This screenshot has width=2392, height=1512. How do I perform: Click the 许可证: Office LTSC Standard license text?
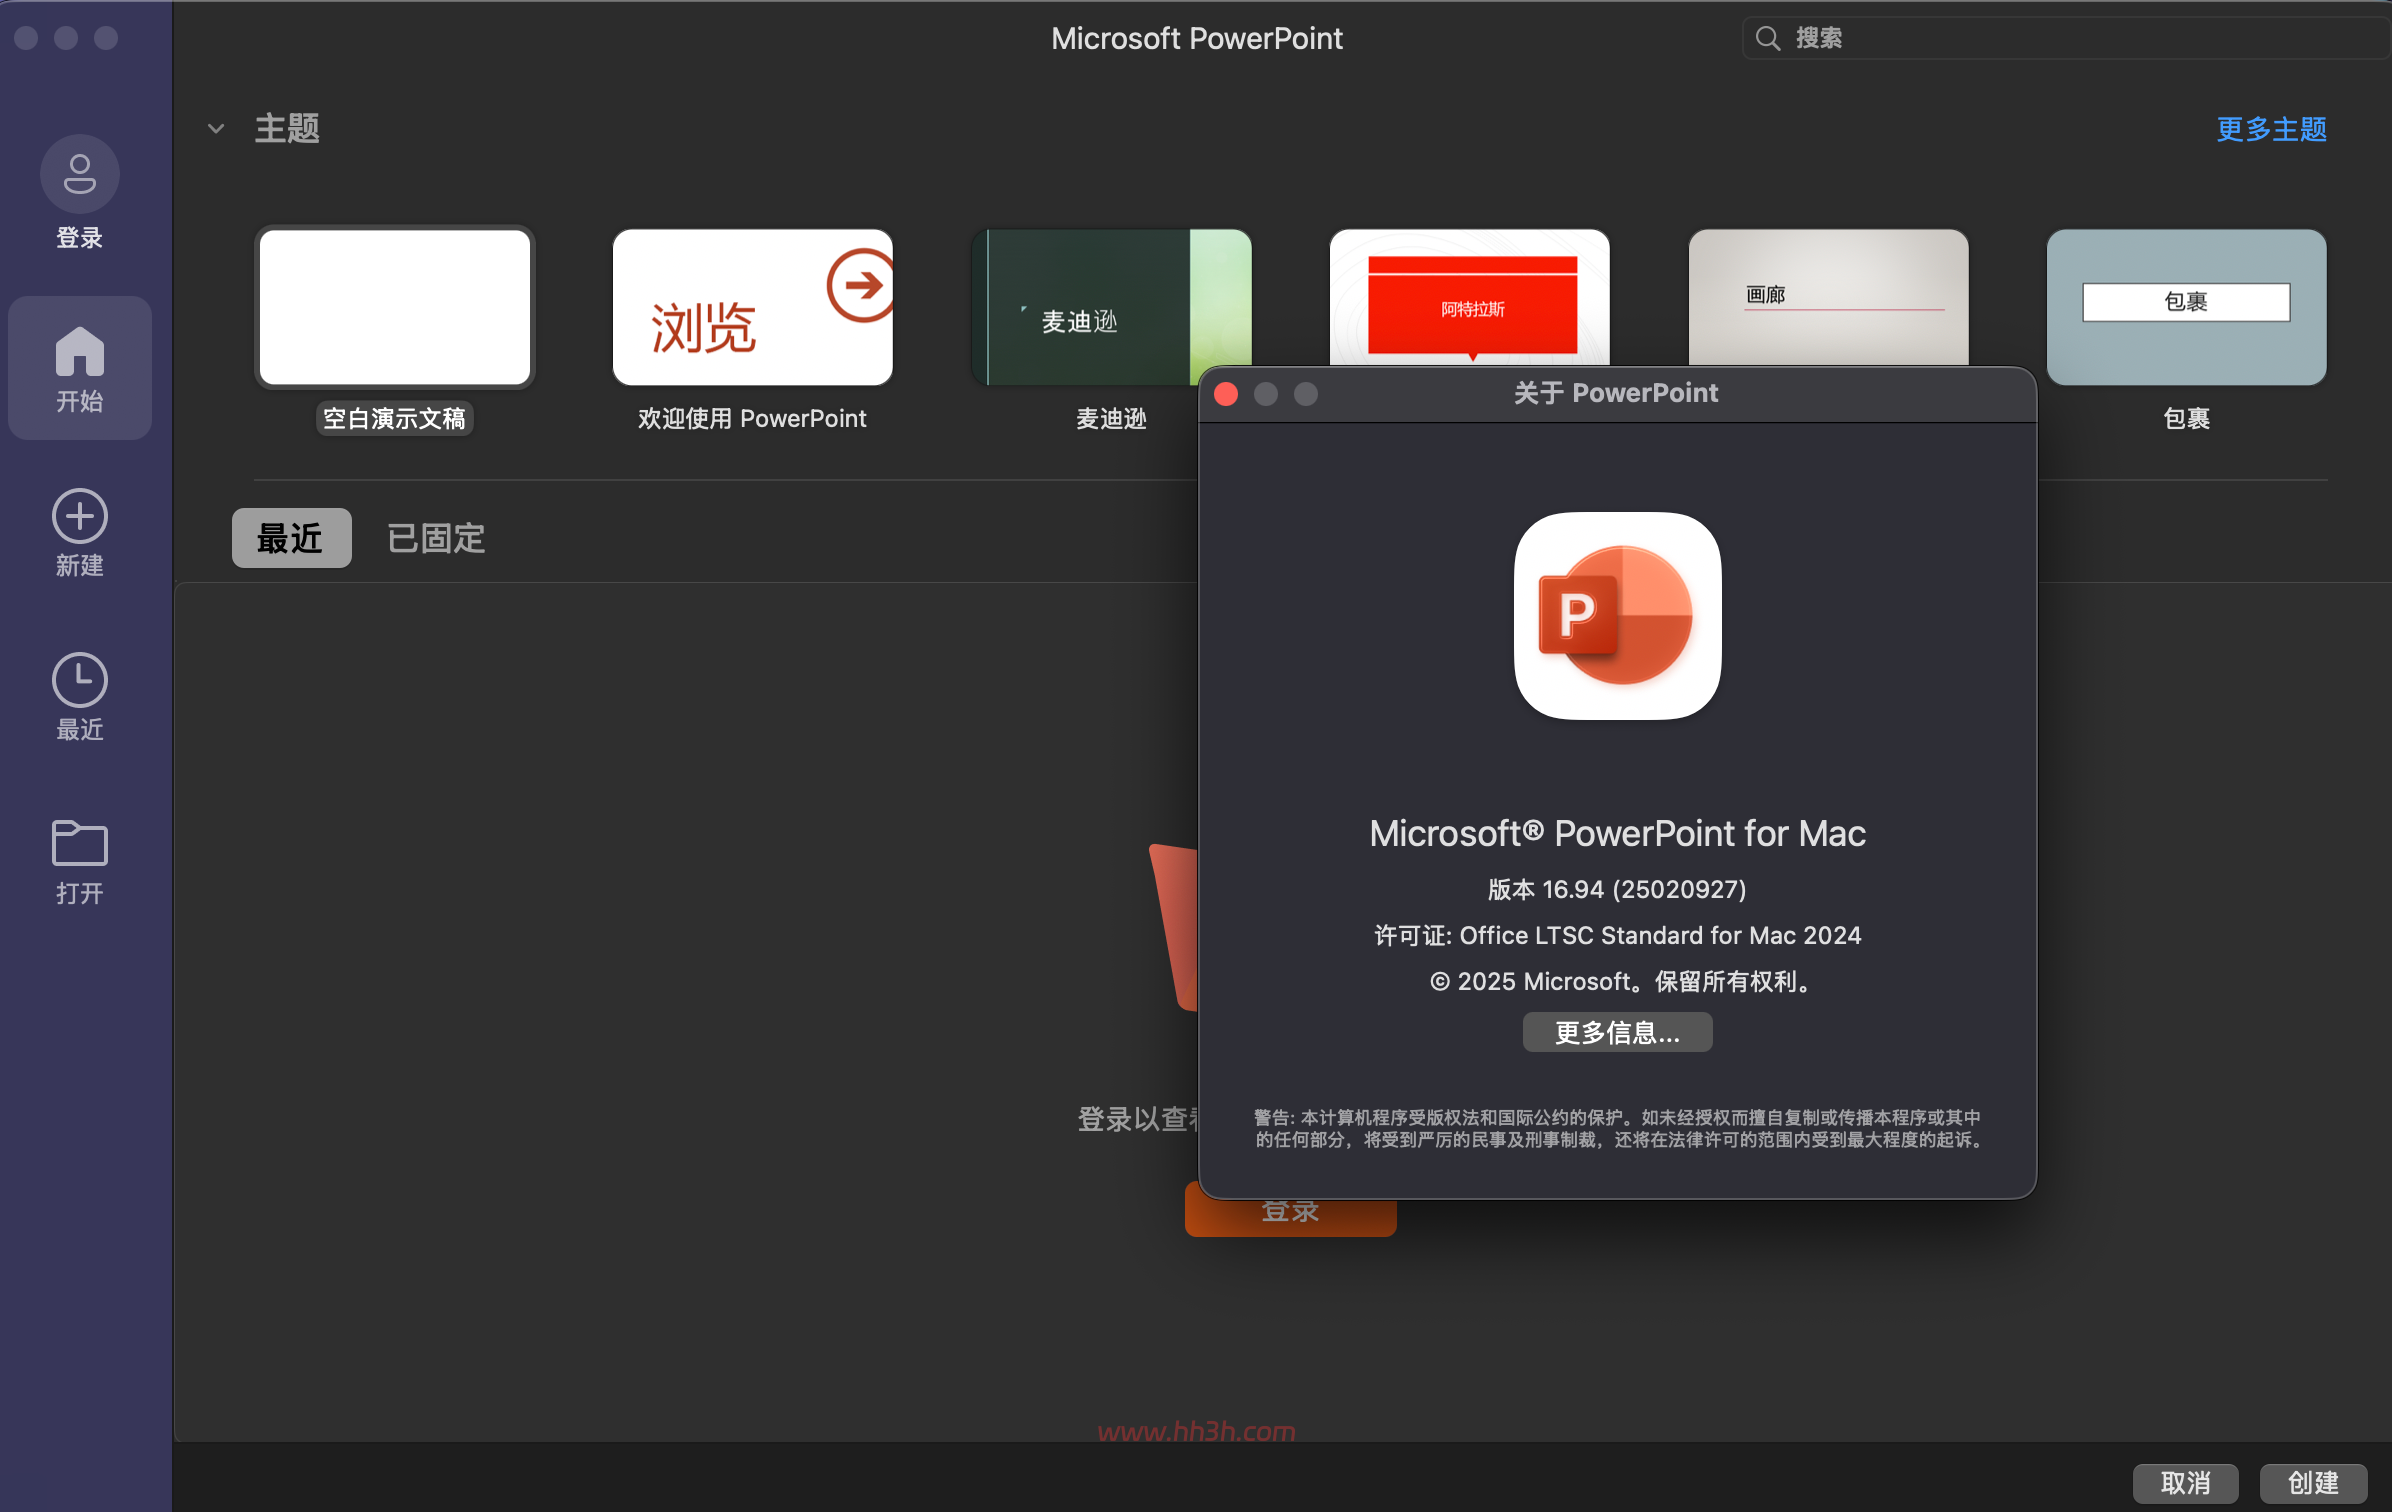coord(1617,935)
